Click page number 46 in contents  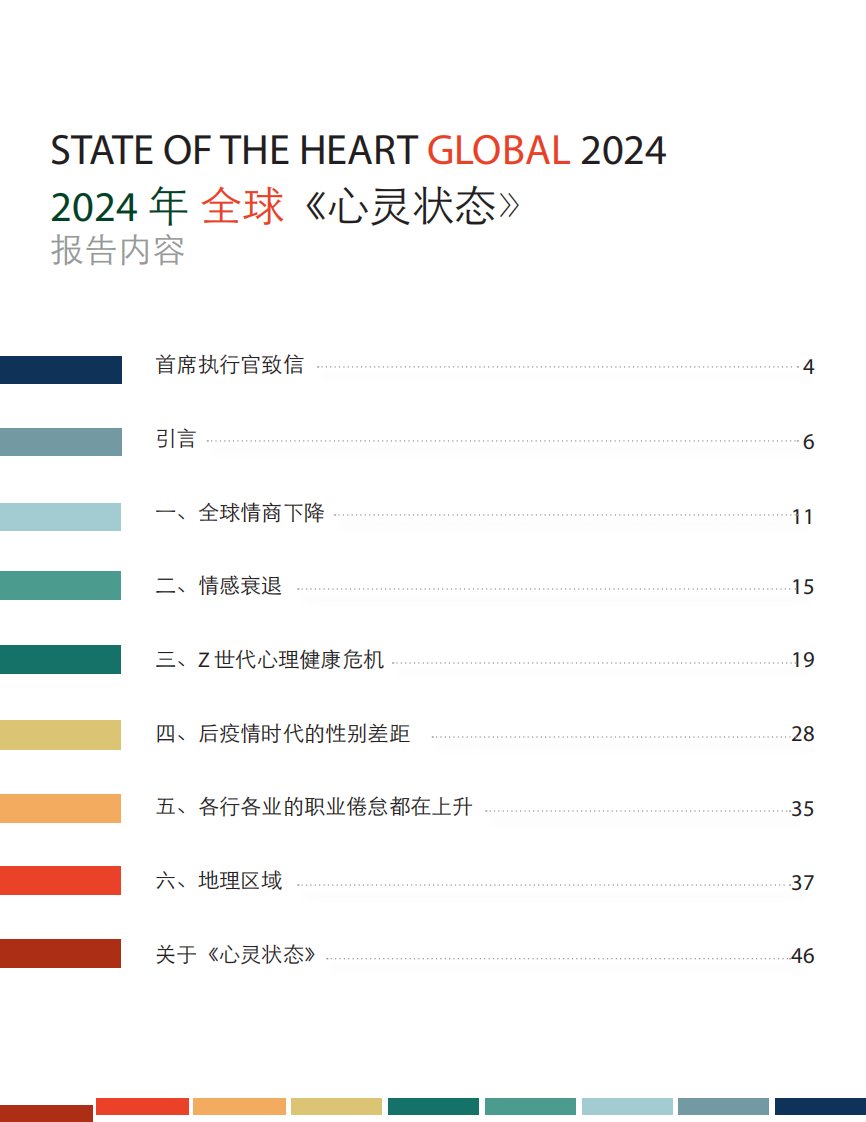(x=802, y=956)
